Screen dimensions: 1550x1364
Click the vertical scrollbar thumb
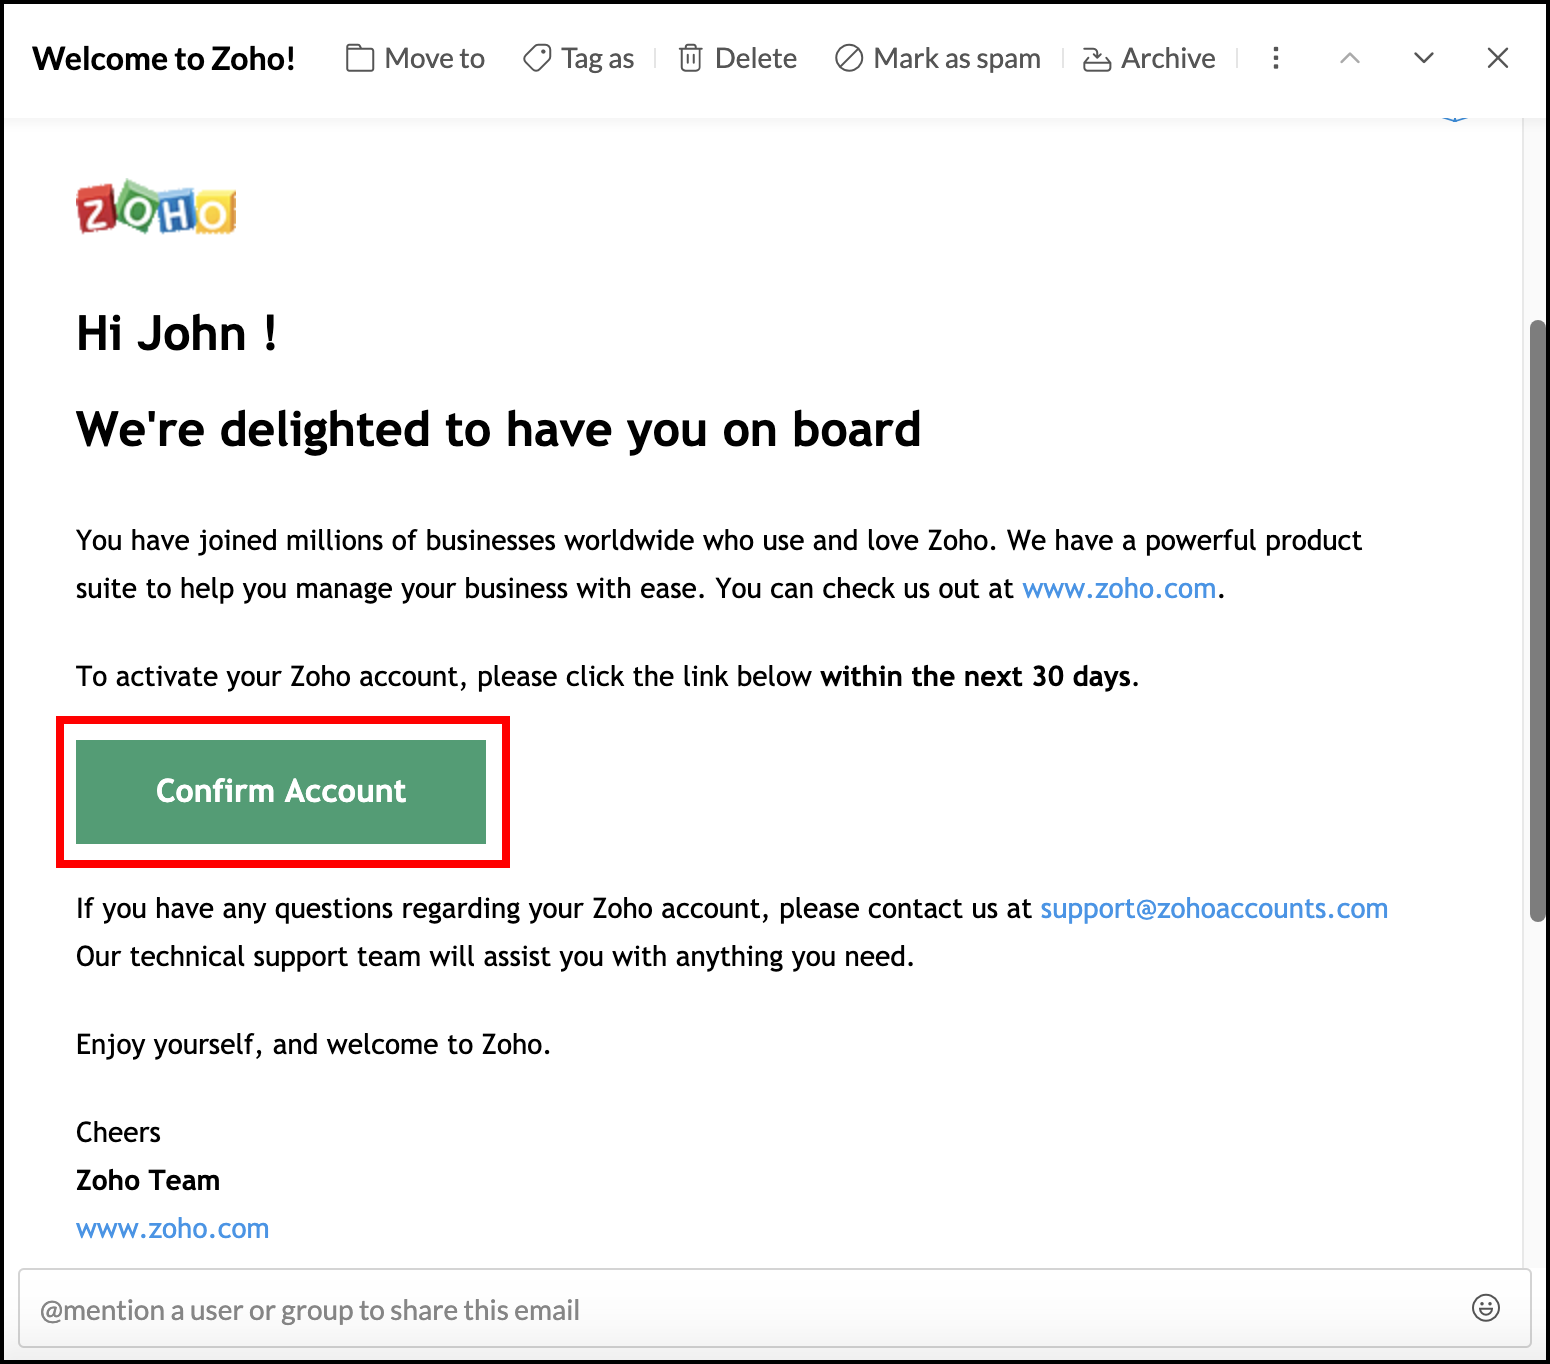point(1538,620)
